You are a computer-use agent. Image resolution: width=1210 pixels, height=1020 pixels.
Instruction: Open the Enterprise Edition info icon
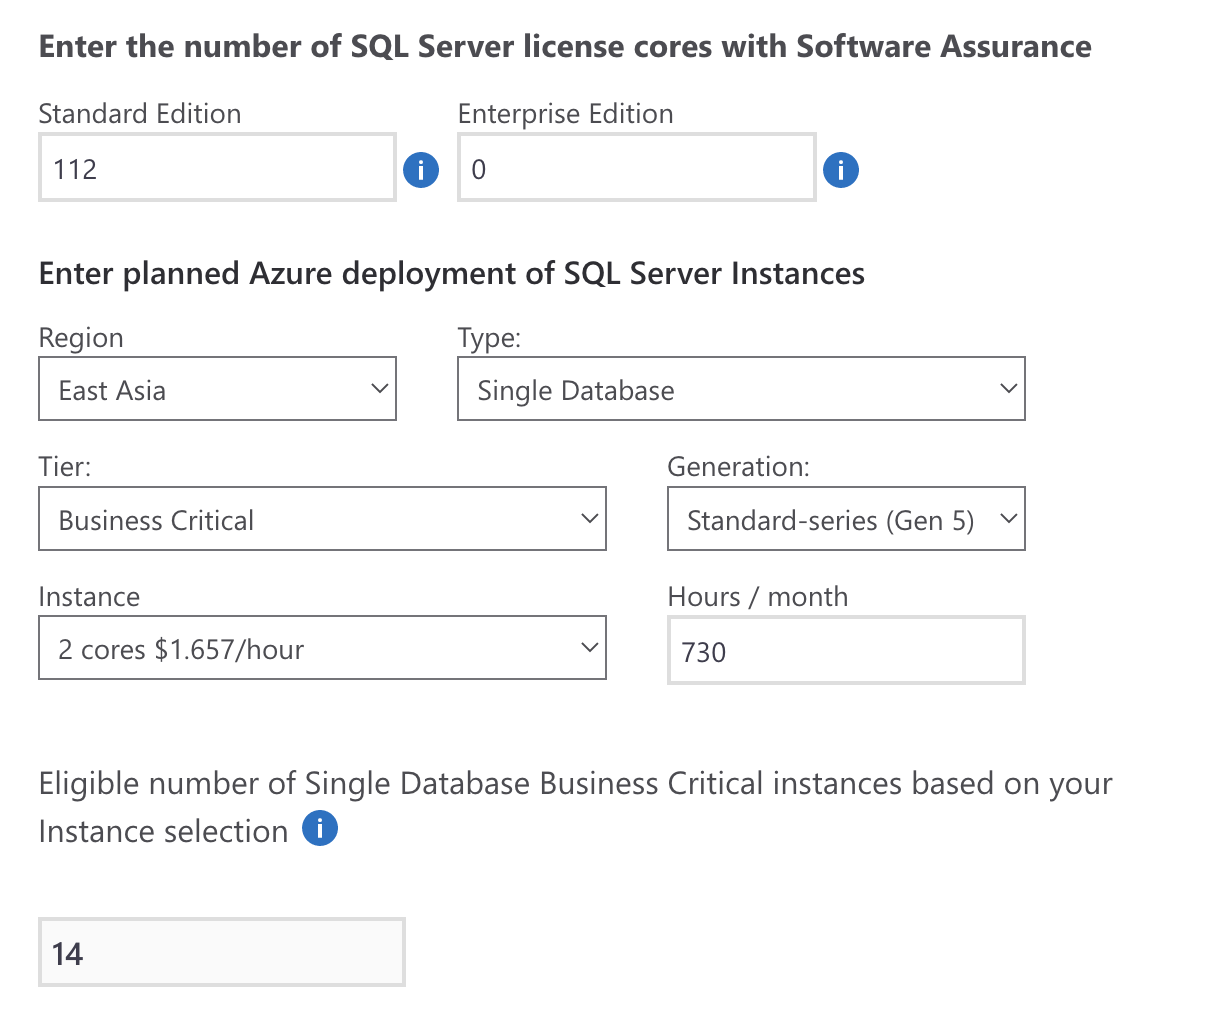tap(841, 170)
